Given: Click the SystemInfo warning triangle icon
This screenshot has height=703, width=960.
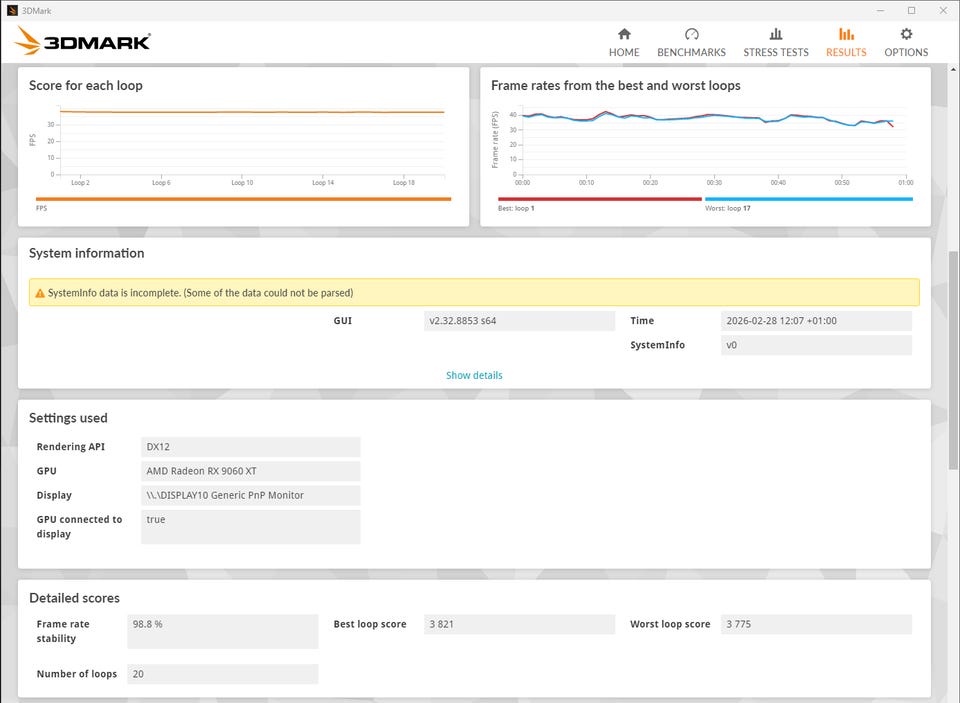Looking at the screenshot, I should coord(40,293).
